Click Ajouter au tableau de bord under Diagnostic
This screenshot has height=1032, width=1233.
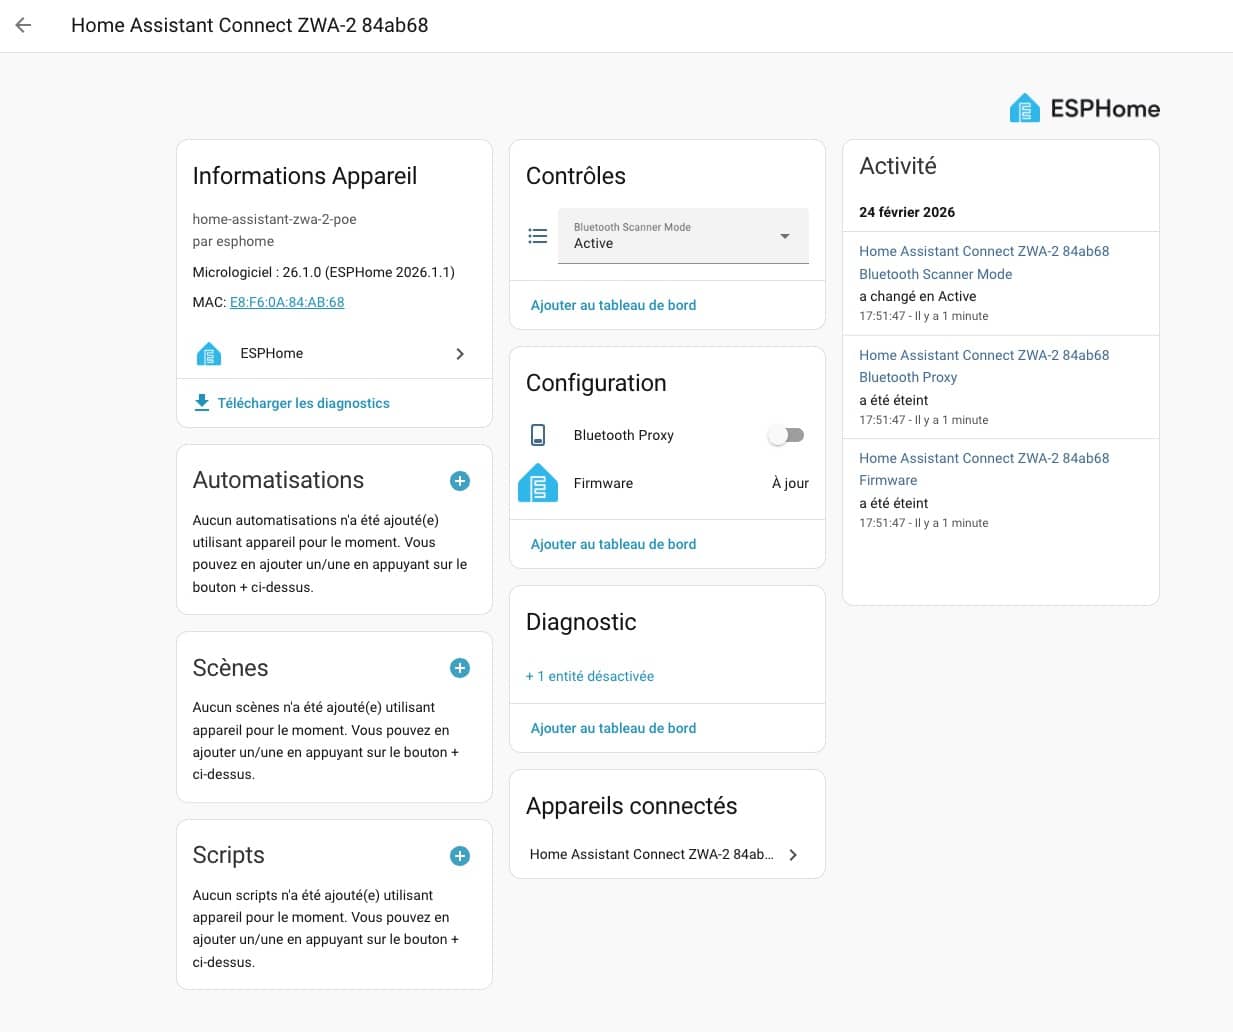coord(613,728)
